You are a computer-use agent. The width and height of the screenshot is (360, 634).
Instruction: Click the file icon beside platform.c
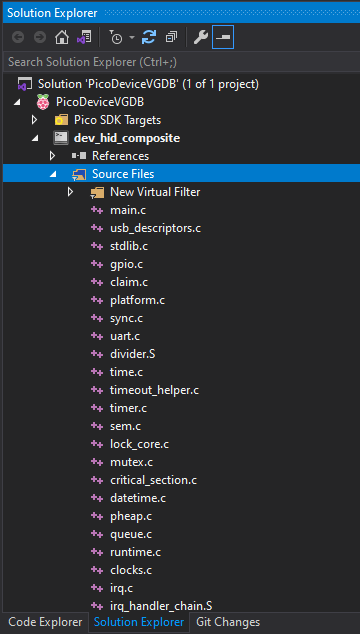click(x=97, y=300)
